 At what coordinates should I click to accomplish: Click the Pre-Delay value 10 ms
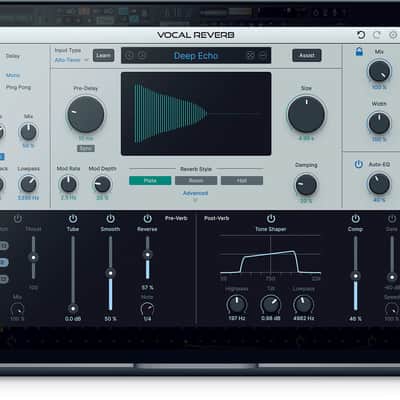tap(86, 138)
